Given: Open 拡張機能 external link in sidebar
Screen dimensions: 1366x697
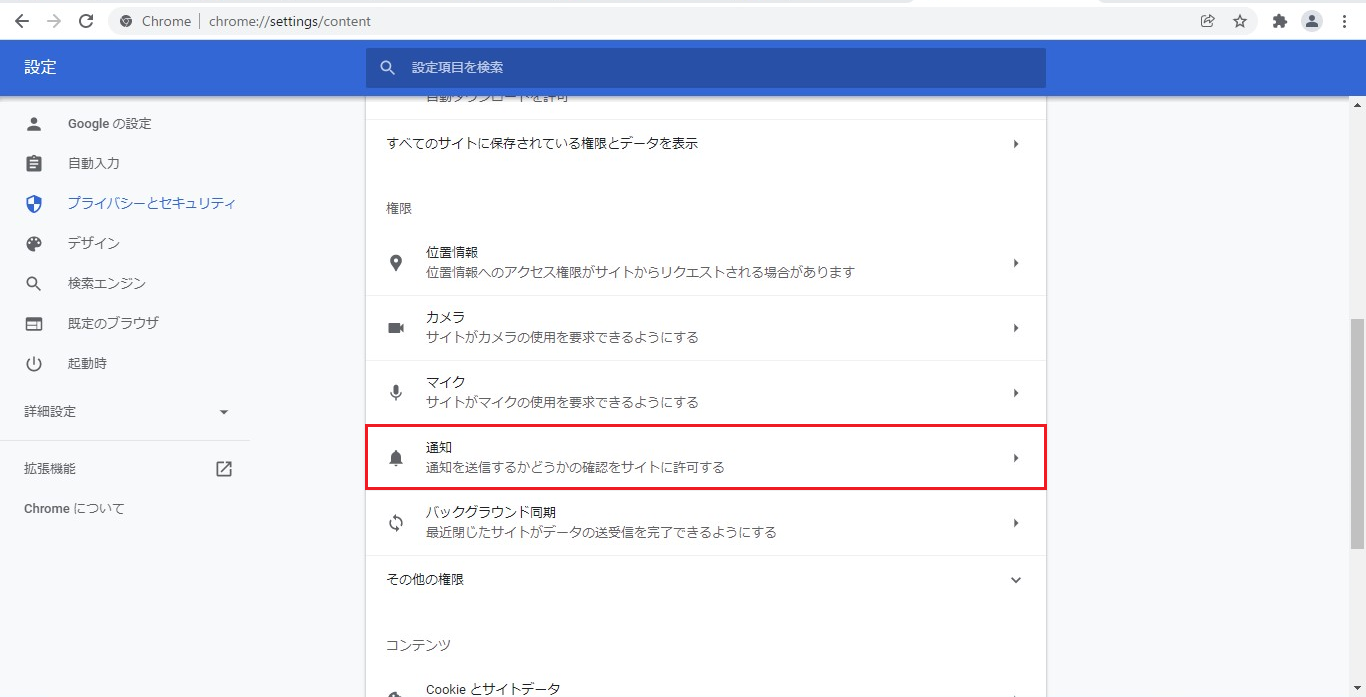Looking at the screenshot, I should click(x=224, y=469).
